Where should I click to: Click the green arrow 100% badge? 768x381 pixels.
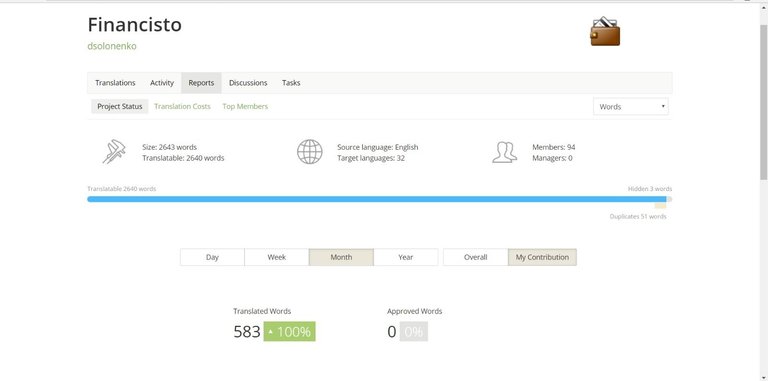click(x=289, y=332)
